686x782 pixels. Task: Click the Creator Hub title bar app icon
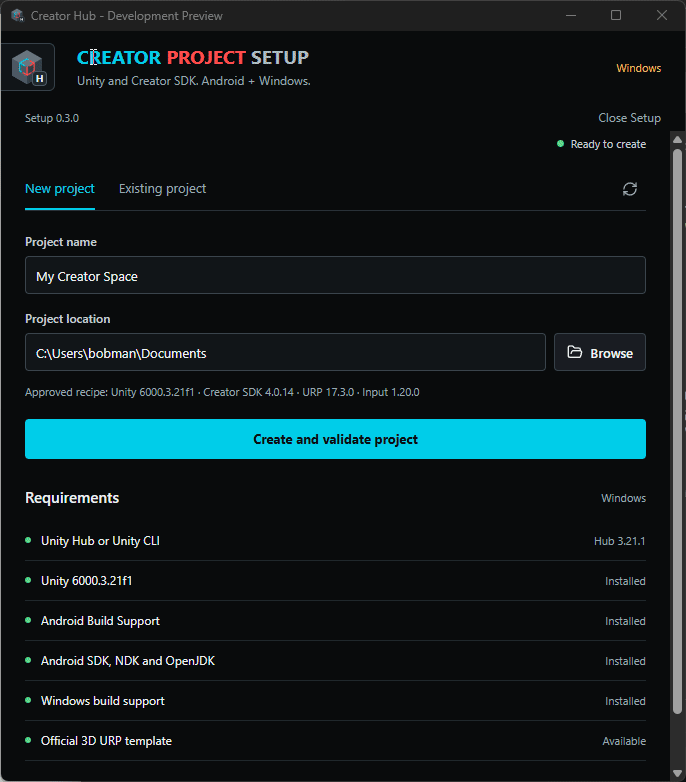tap(17, 15)
